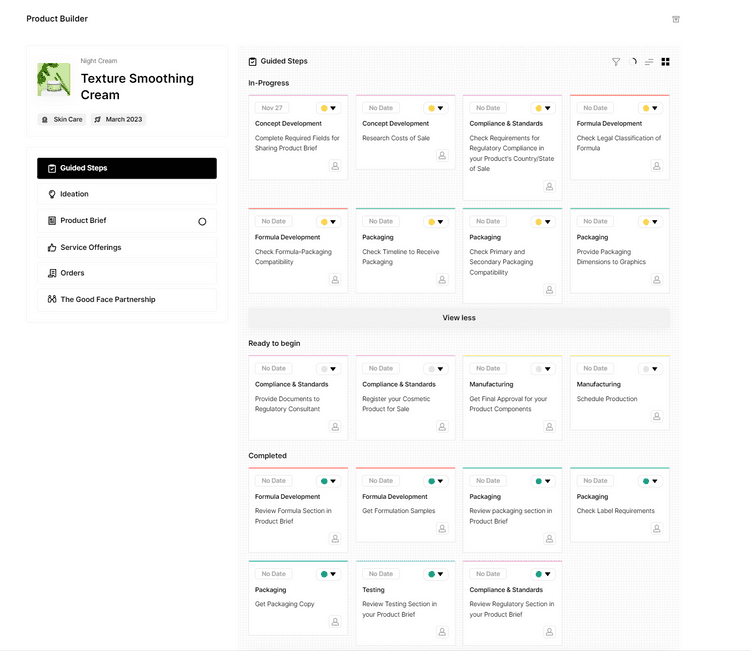
Task: Assign user on Research Costs of Sale card
Action: click(442, 155)
